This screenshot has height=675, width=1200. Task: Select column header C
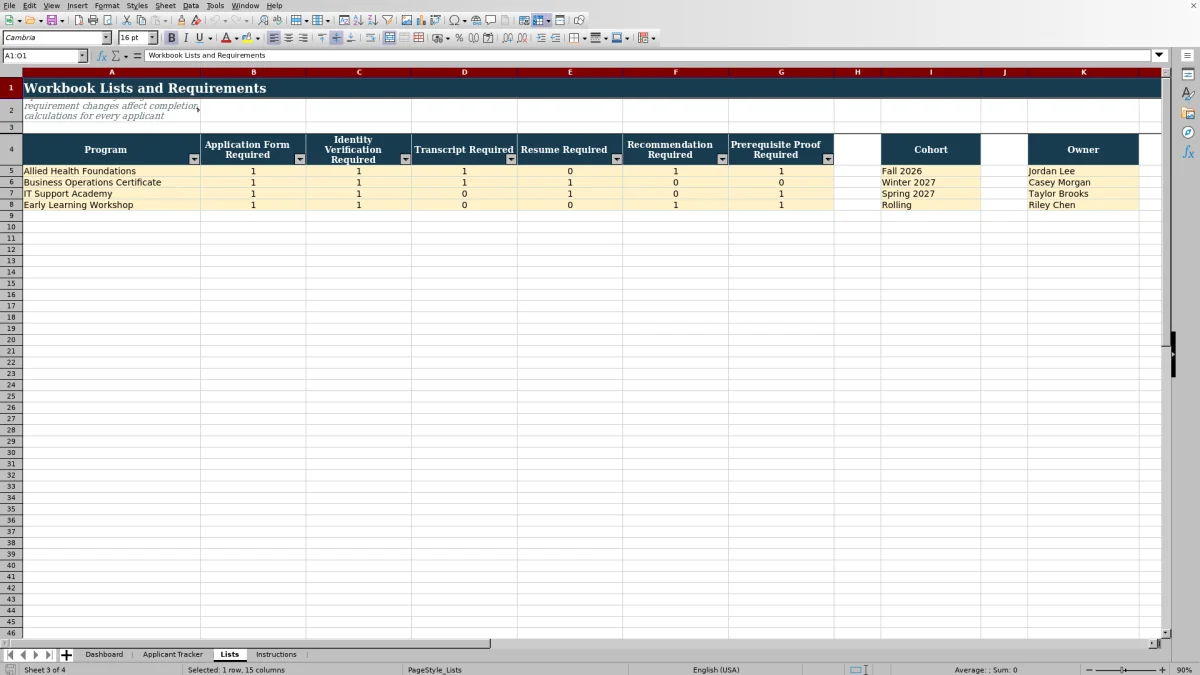(x=359, y=72)
